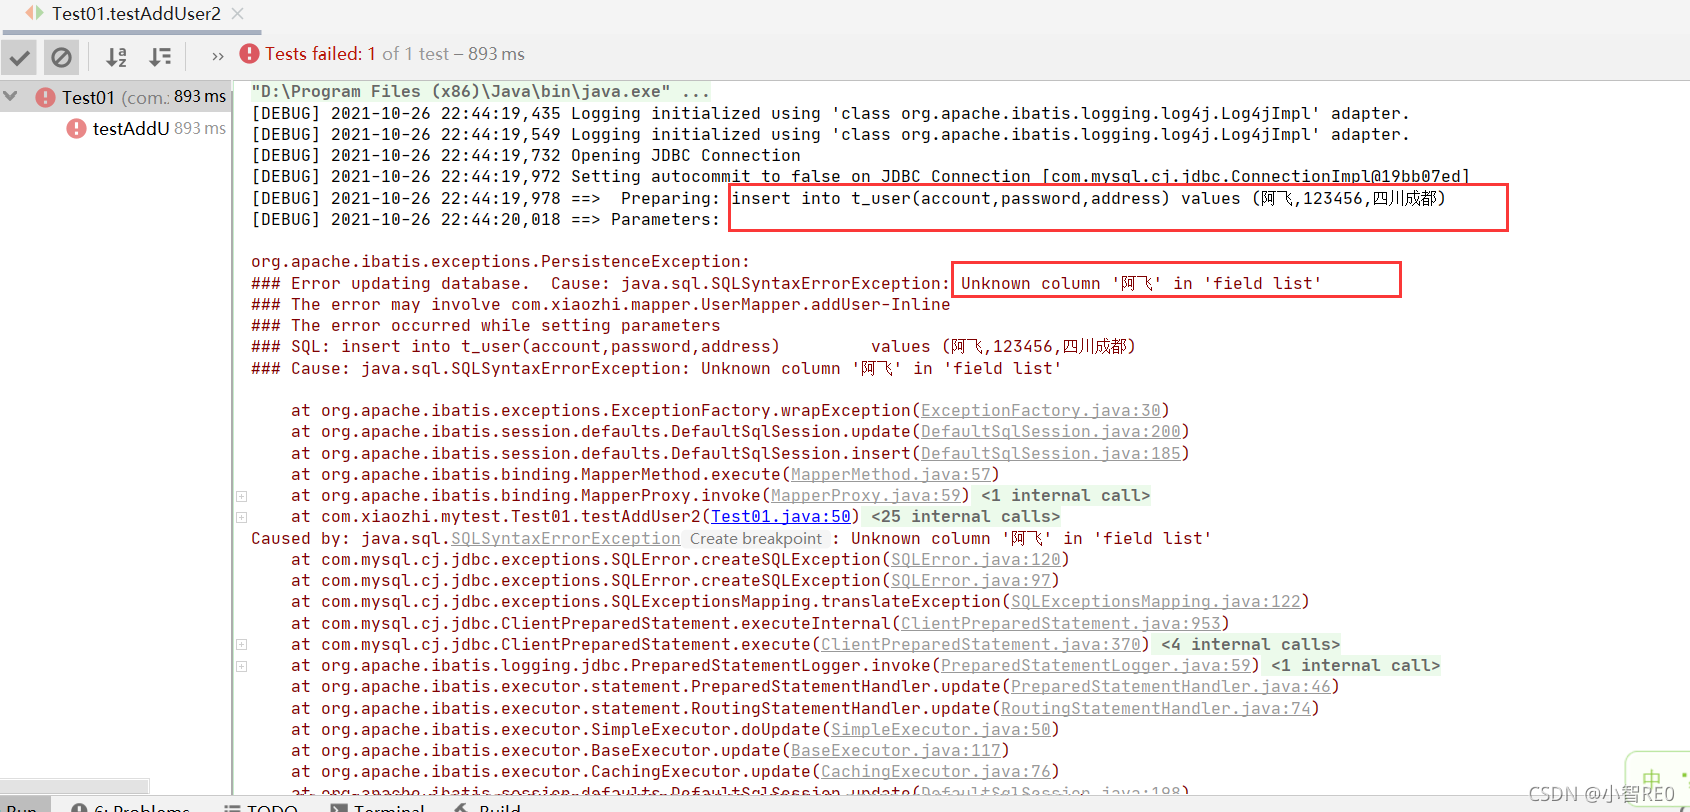Viewport: 1690px width, 812px height.
Task: Click the failed icon beside testAddU node
Action: 76,128
